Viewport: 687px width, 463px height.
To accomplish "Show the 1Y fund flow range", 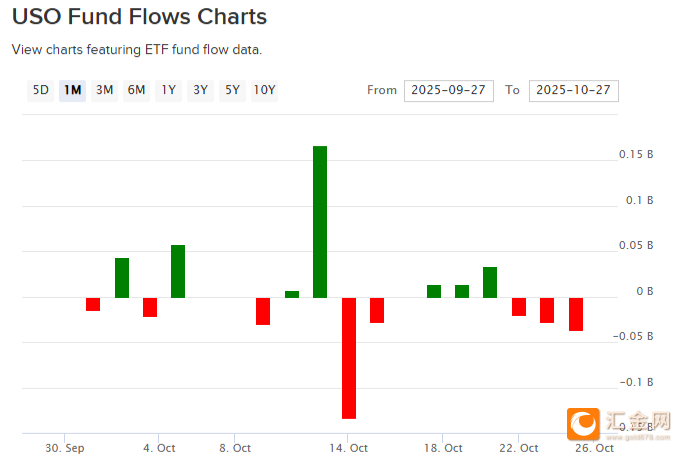I will point(168,90).
